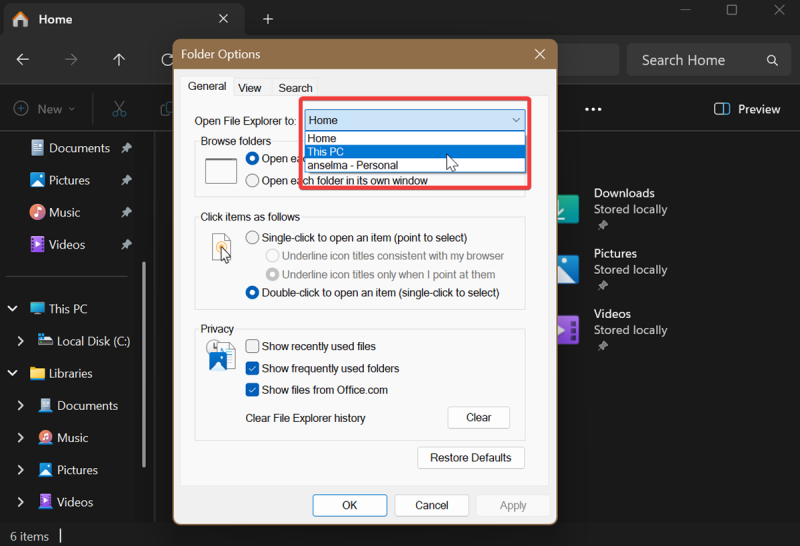Click pin icon beside sidebar Music
The height and width of the screenshot is (546, 800).
(126, 212)
